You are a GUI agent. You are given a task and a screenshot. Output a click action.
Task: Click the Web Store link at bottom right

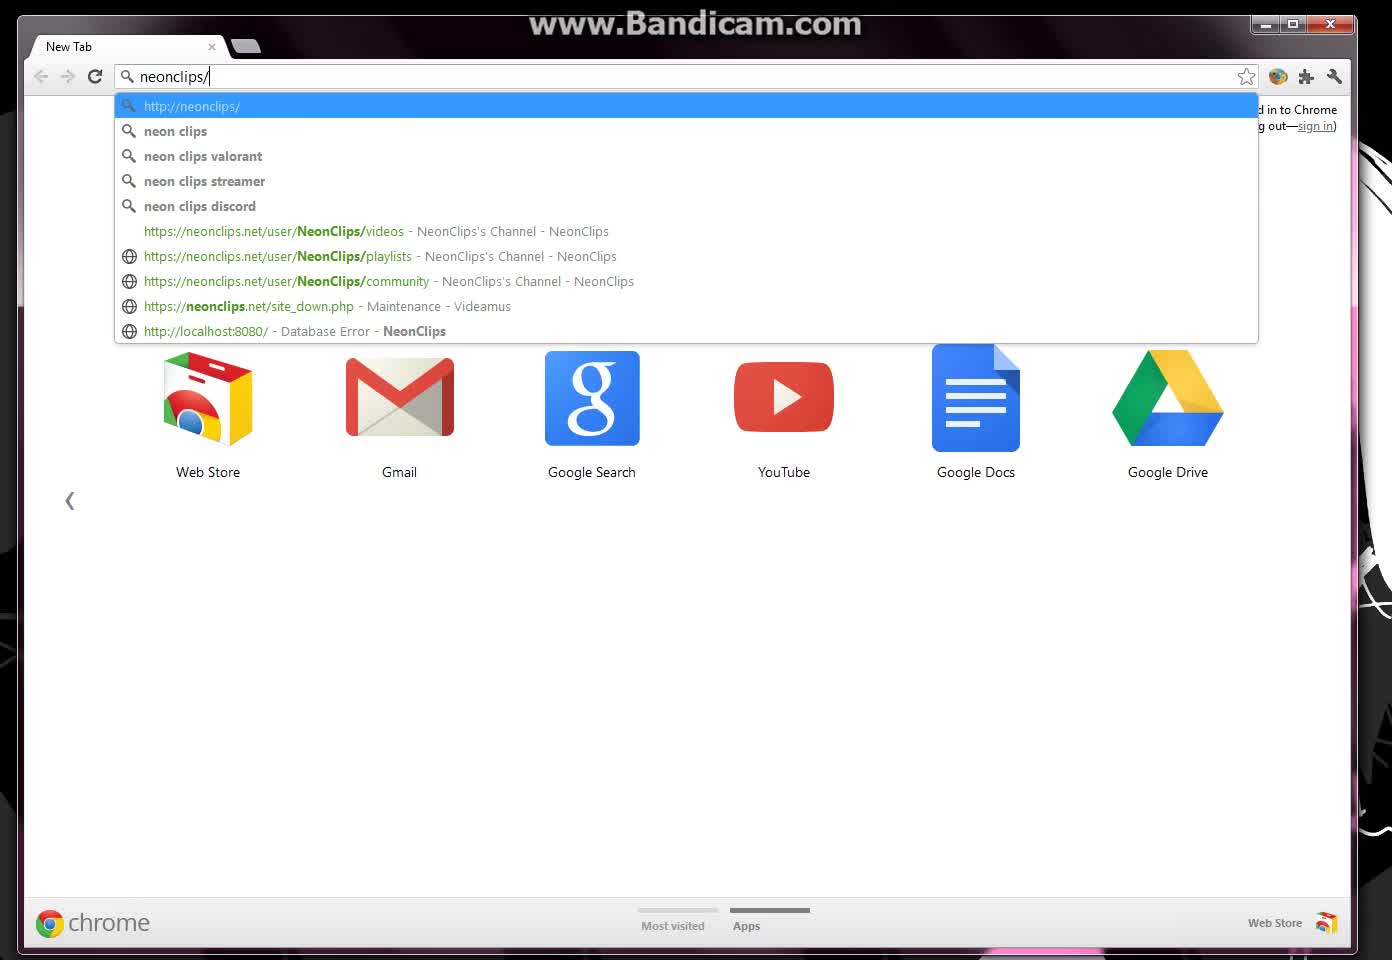tap(1274, 923)
